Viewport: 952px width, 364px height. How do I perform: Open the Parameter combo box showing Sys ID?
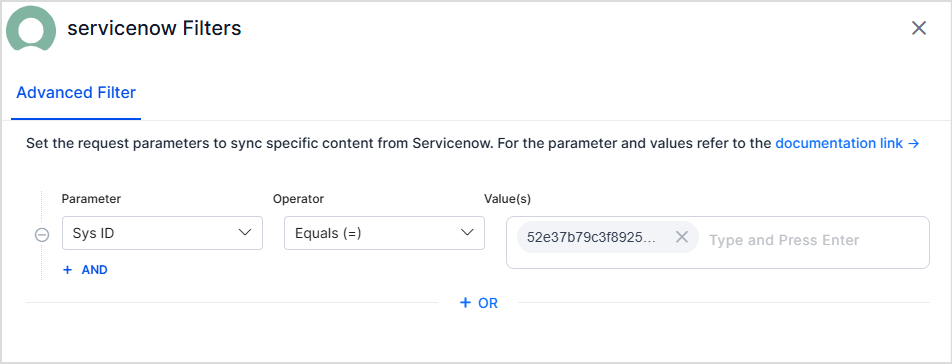tap(162, 233)
